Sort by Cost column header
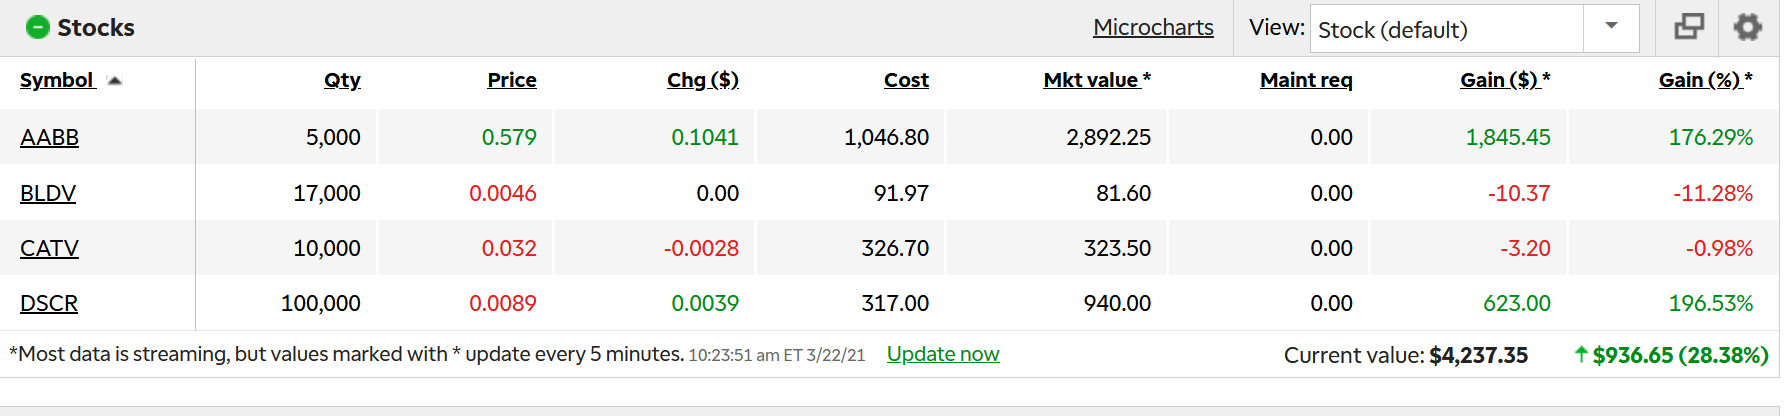This screenshot has width=1790, height=416. tap(906, 80)
